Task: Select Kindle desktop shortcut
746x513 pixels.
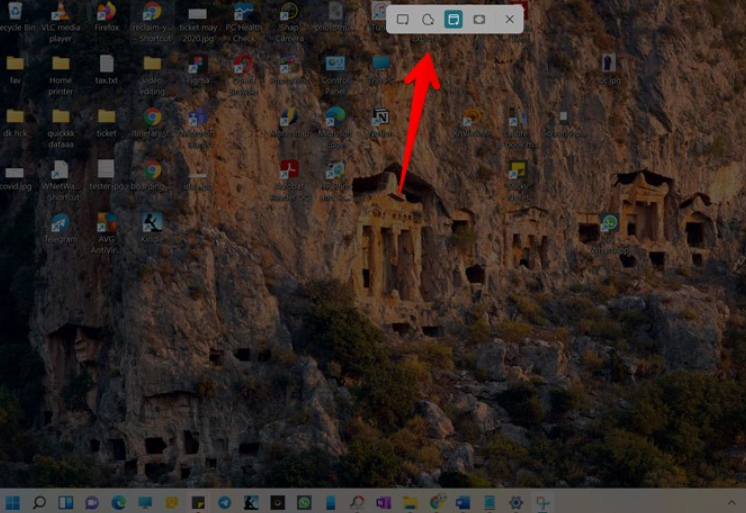Action: point(152,229)
